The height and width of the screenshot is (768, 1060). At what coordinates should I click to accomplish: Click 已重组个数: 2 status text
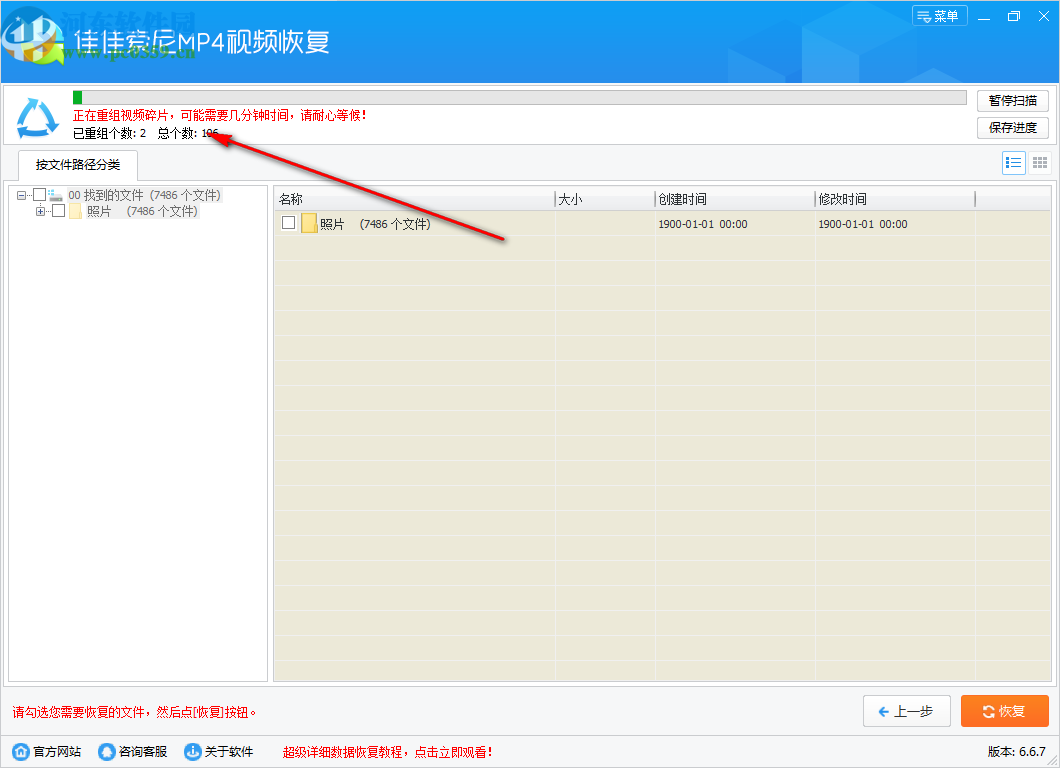[109, 133]
